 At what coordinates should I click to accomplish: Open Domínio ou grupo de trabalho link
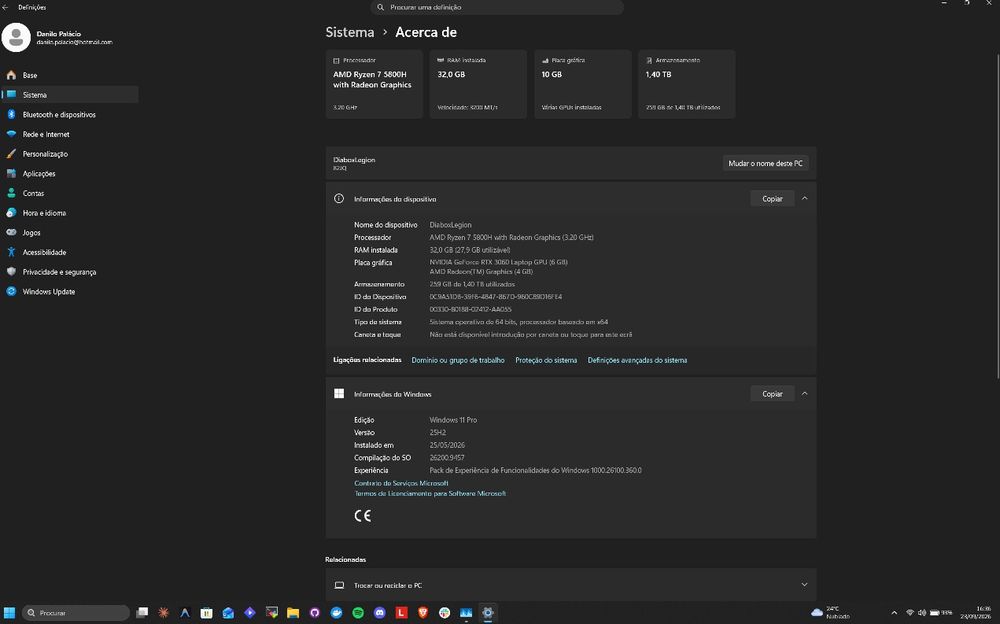(x=458, y=360)
